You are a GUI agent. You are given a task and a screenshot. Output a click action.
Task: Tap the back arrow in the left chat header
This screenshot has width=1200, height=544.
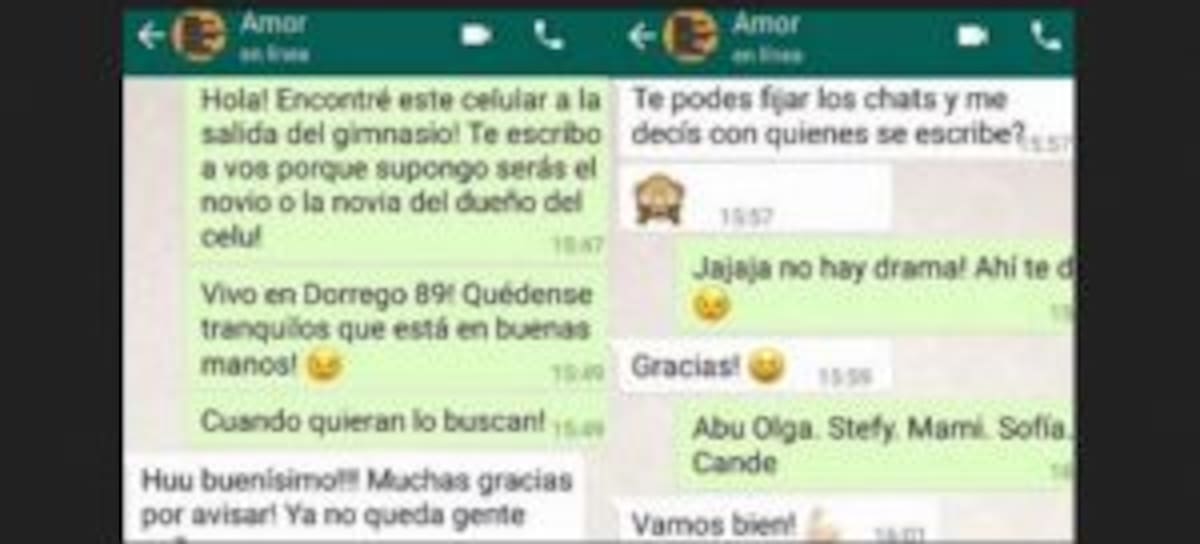[150, 36]
